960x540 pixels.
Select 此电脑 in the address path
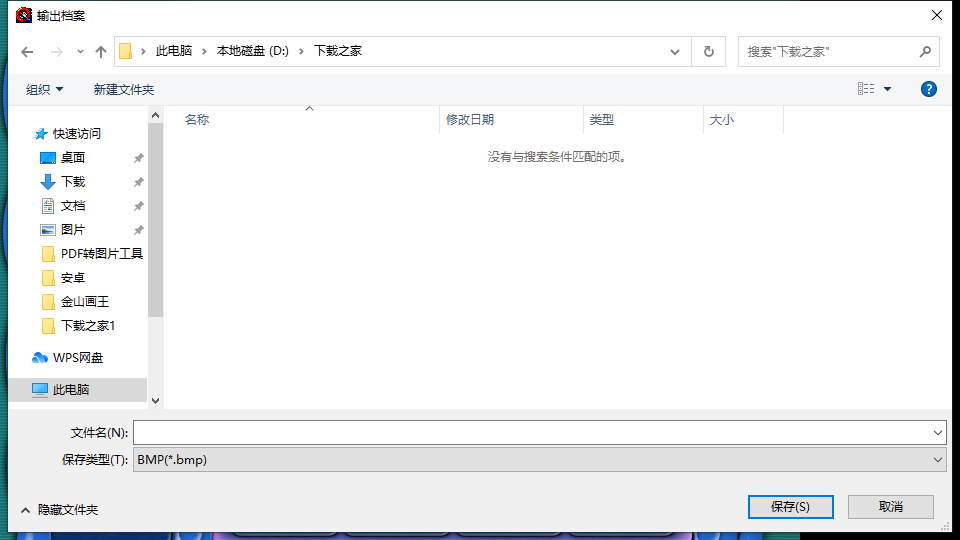[x=174, y=51]
